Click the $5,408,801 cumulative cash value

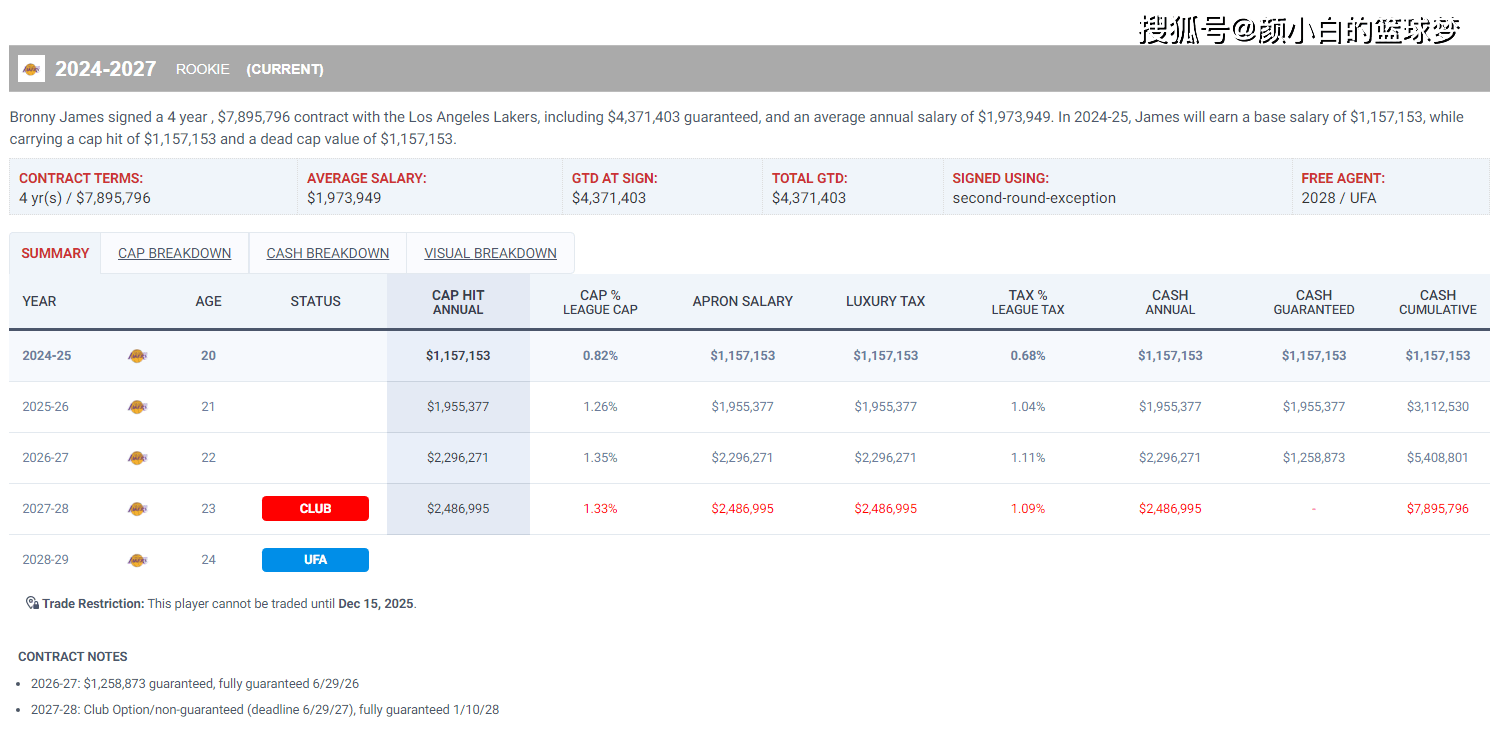1438,458
